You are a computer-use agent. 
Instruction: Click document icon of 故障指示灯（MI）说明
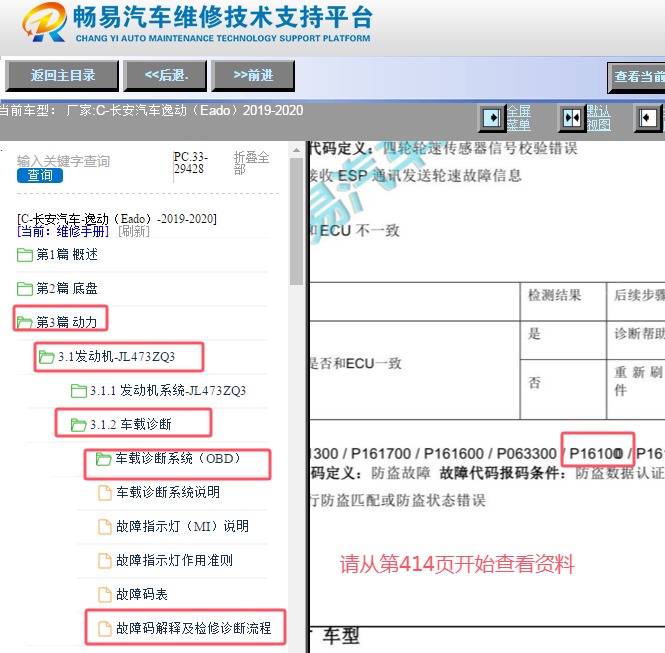(x=105, y=526)
